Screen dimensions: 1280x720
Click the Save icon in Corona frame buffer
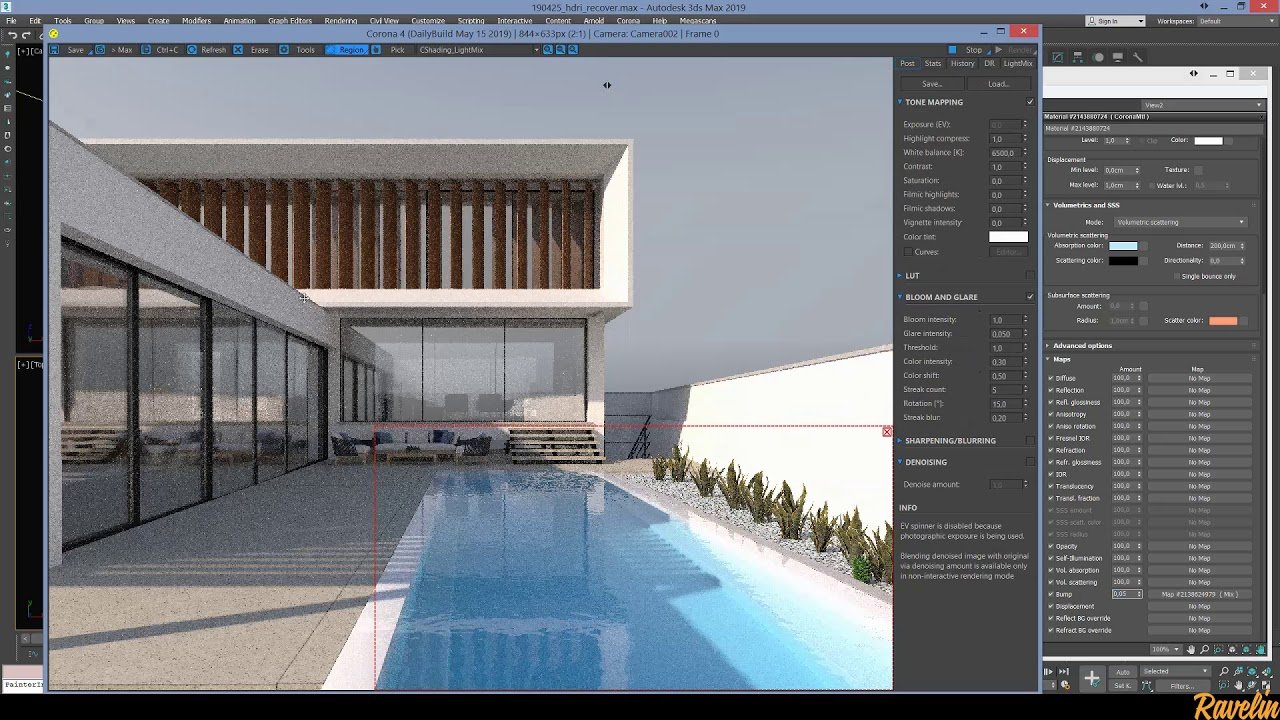tap(55, 50)
